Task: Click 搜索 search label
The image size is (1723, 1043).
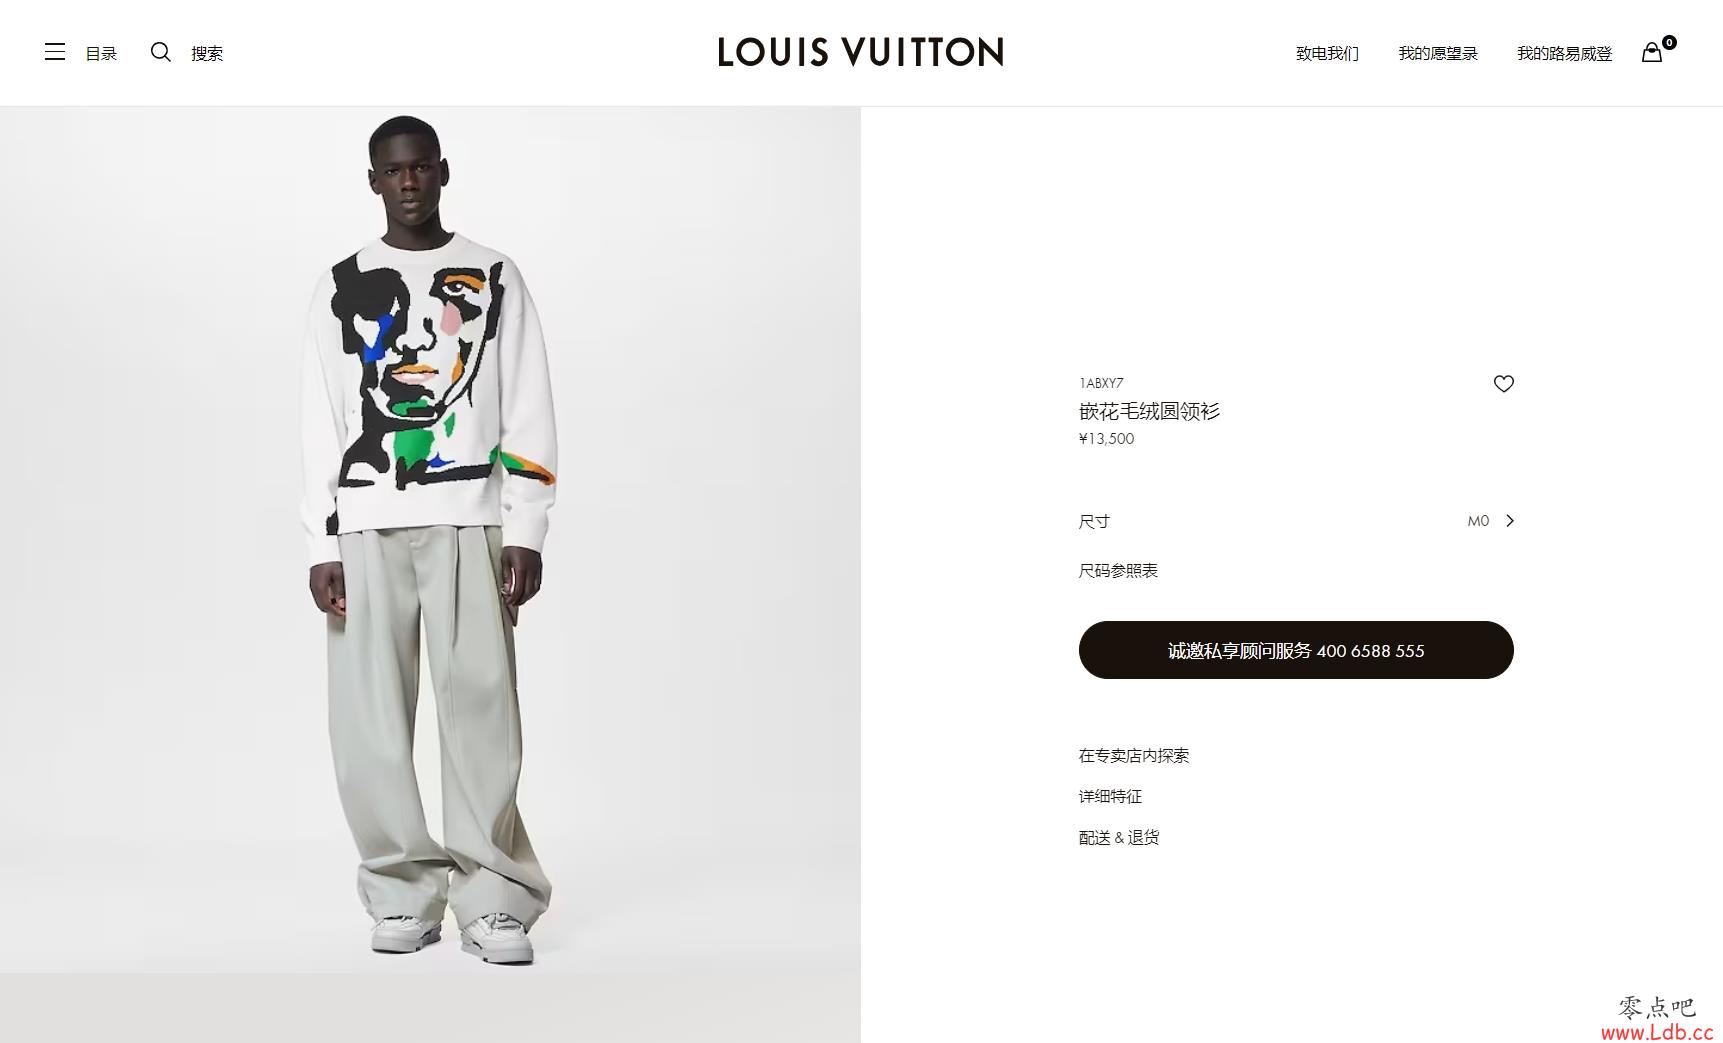Action: coord(207,53)
